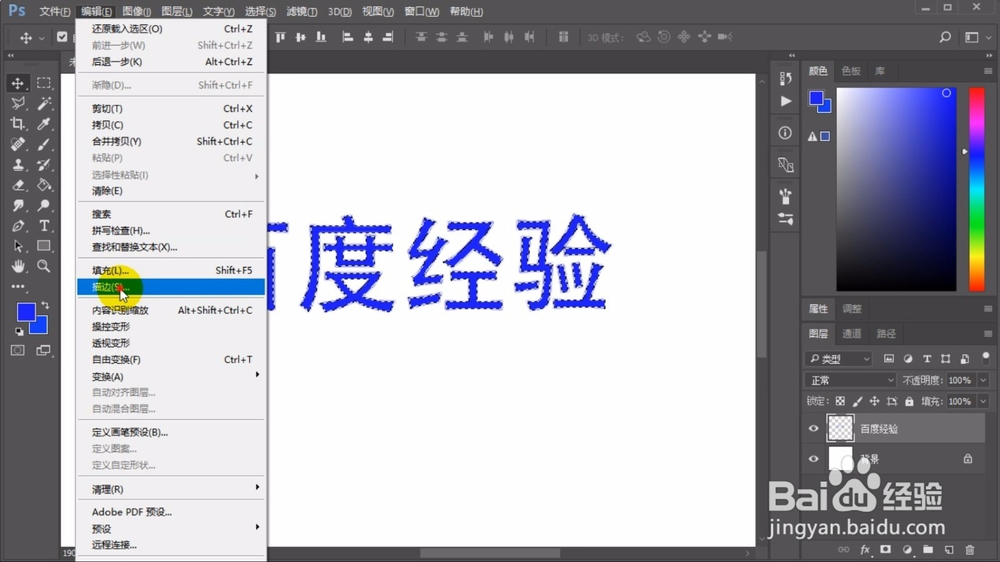Screen dimensions: 1000x562
Task: Add layer mask icon
Action: tap(886, 550)
